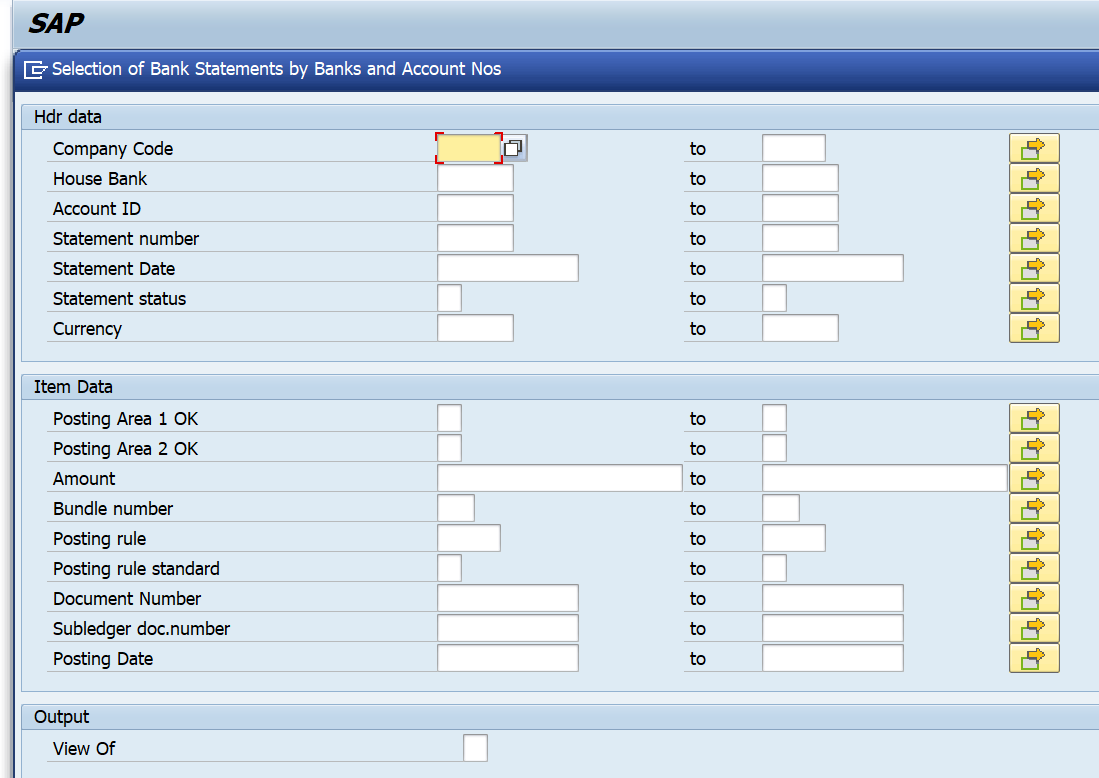Open multiple selection for Posting Date
1099x778 pixels.
(1034, 657)
